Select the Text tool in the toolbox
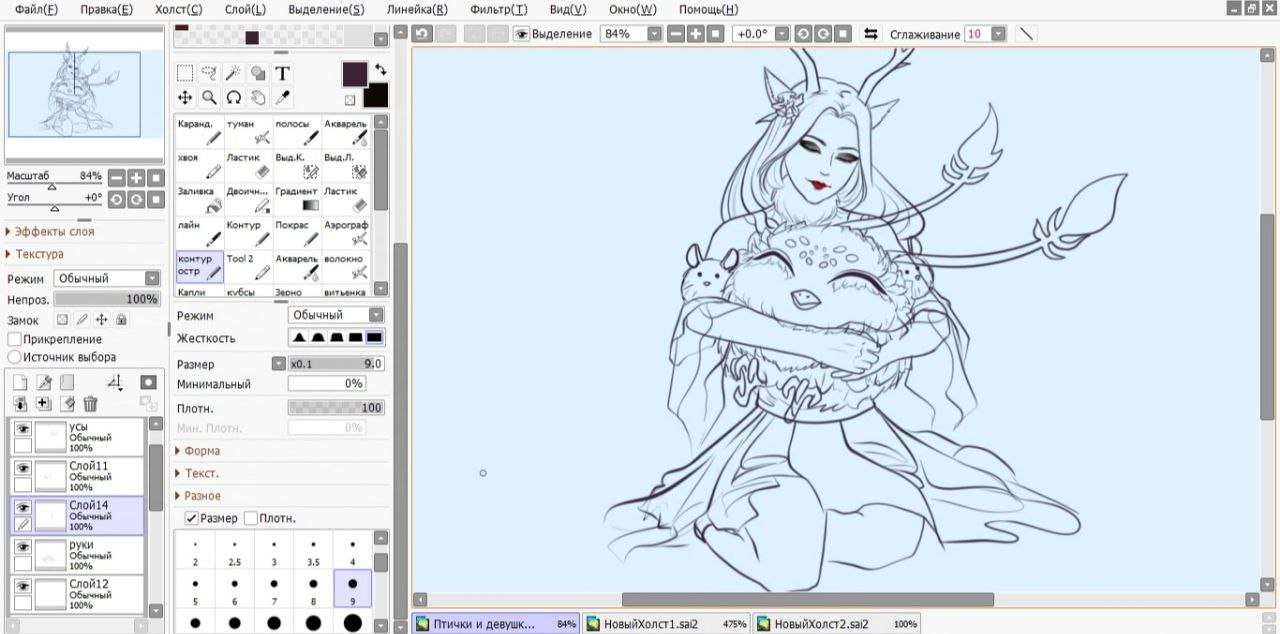 coord(283,73)
